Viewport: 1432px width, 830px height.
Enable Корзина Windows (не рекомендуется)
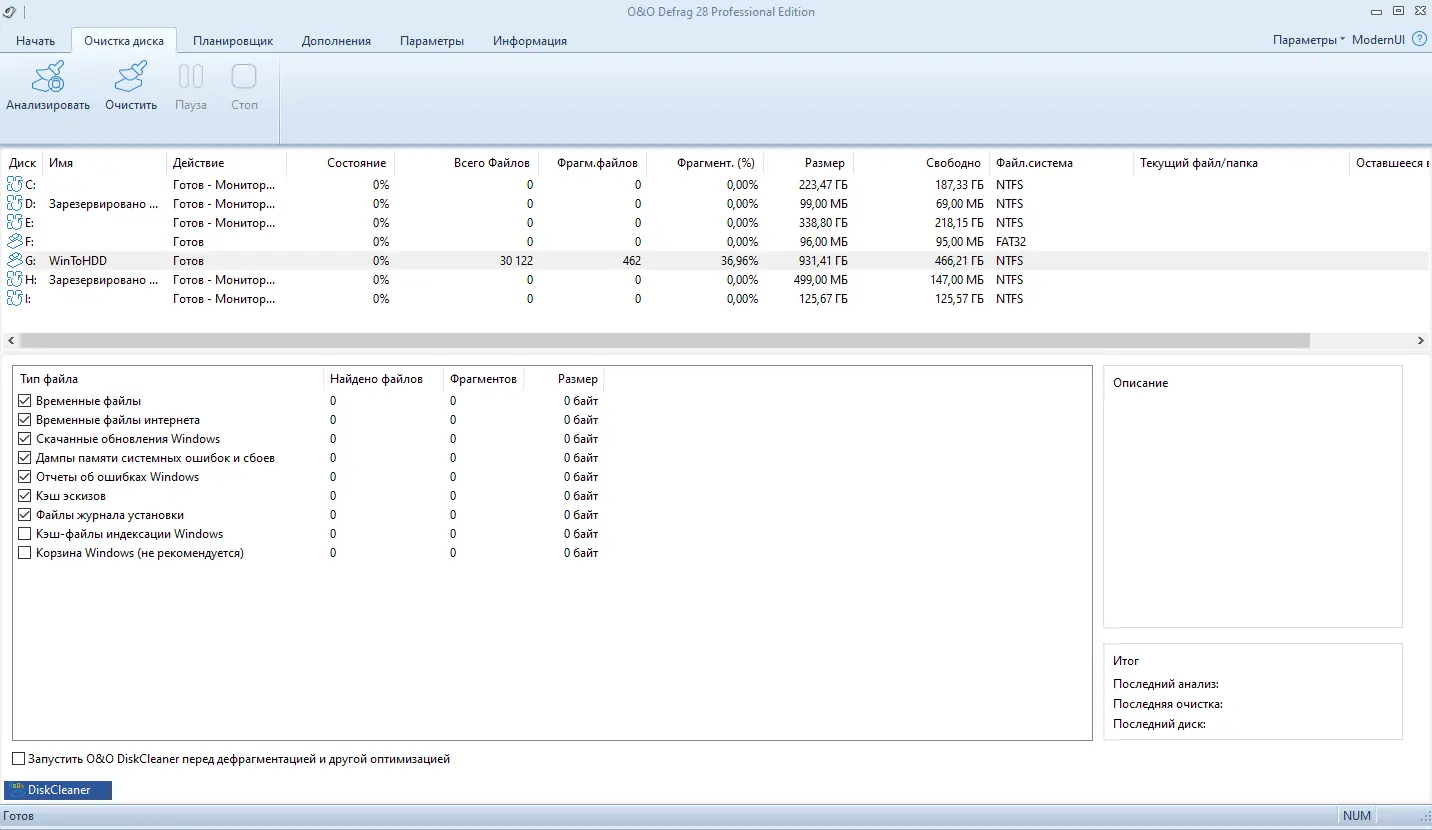coord(25,553)
